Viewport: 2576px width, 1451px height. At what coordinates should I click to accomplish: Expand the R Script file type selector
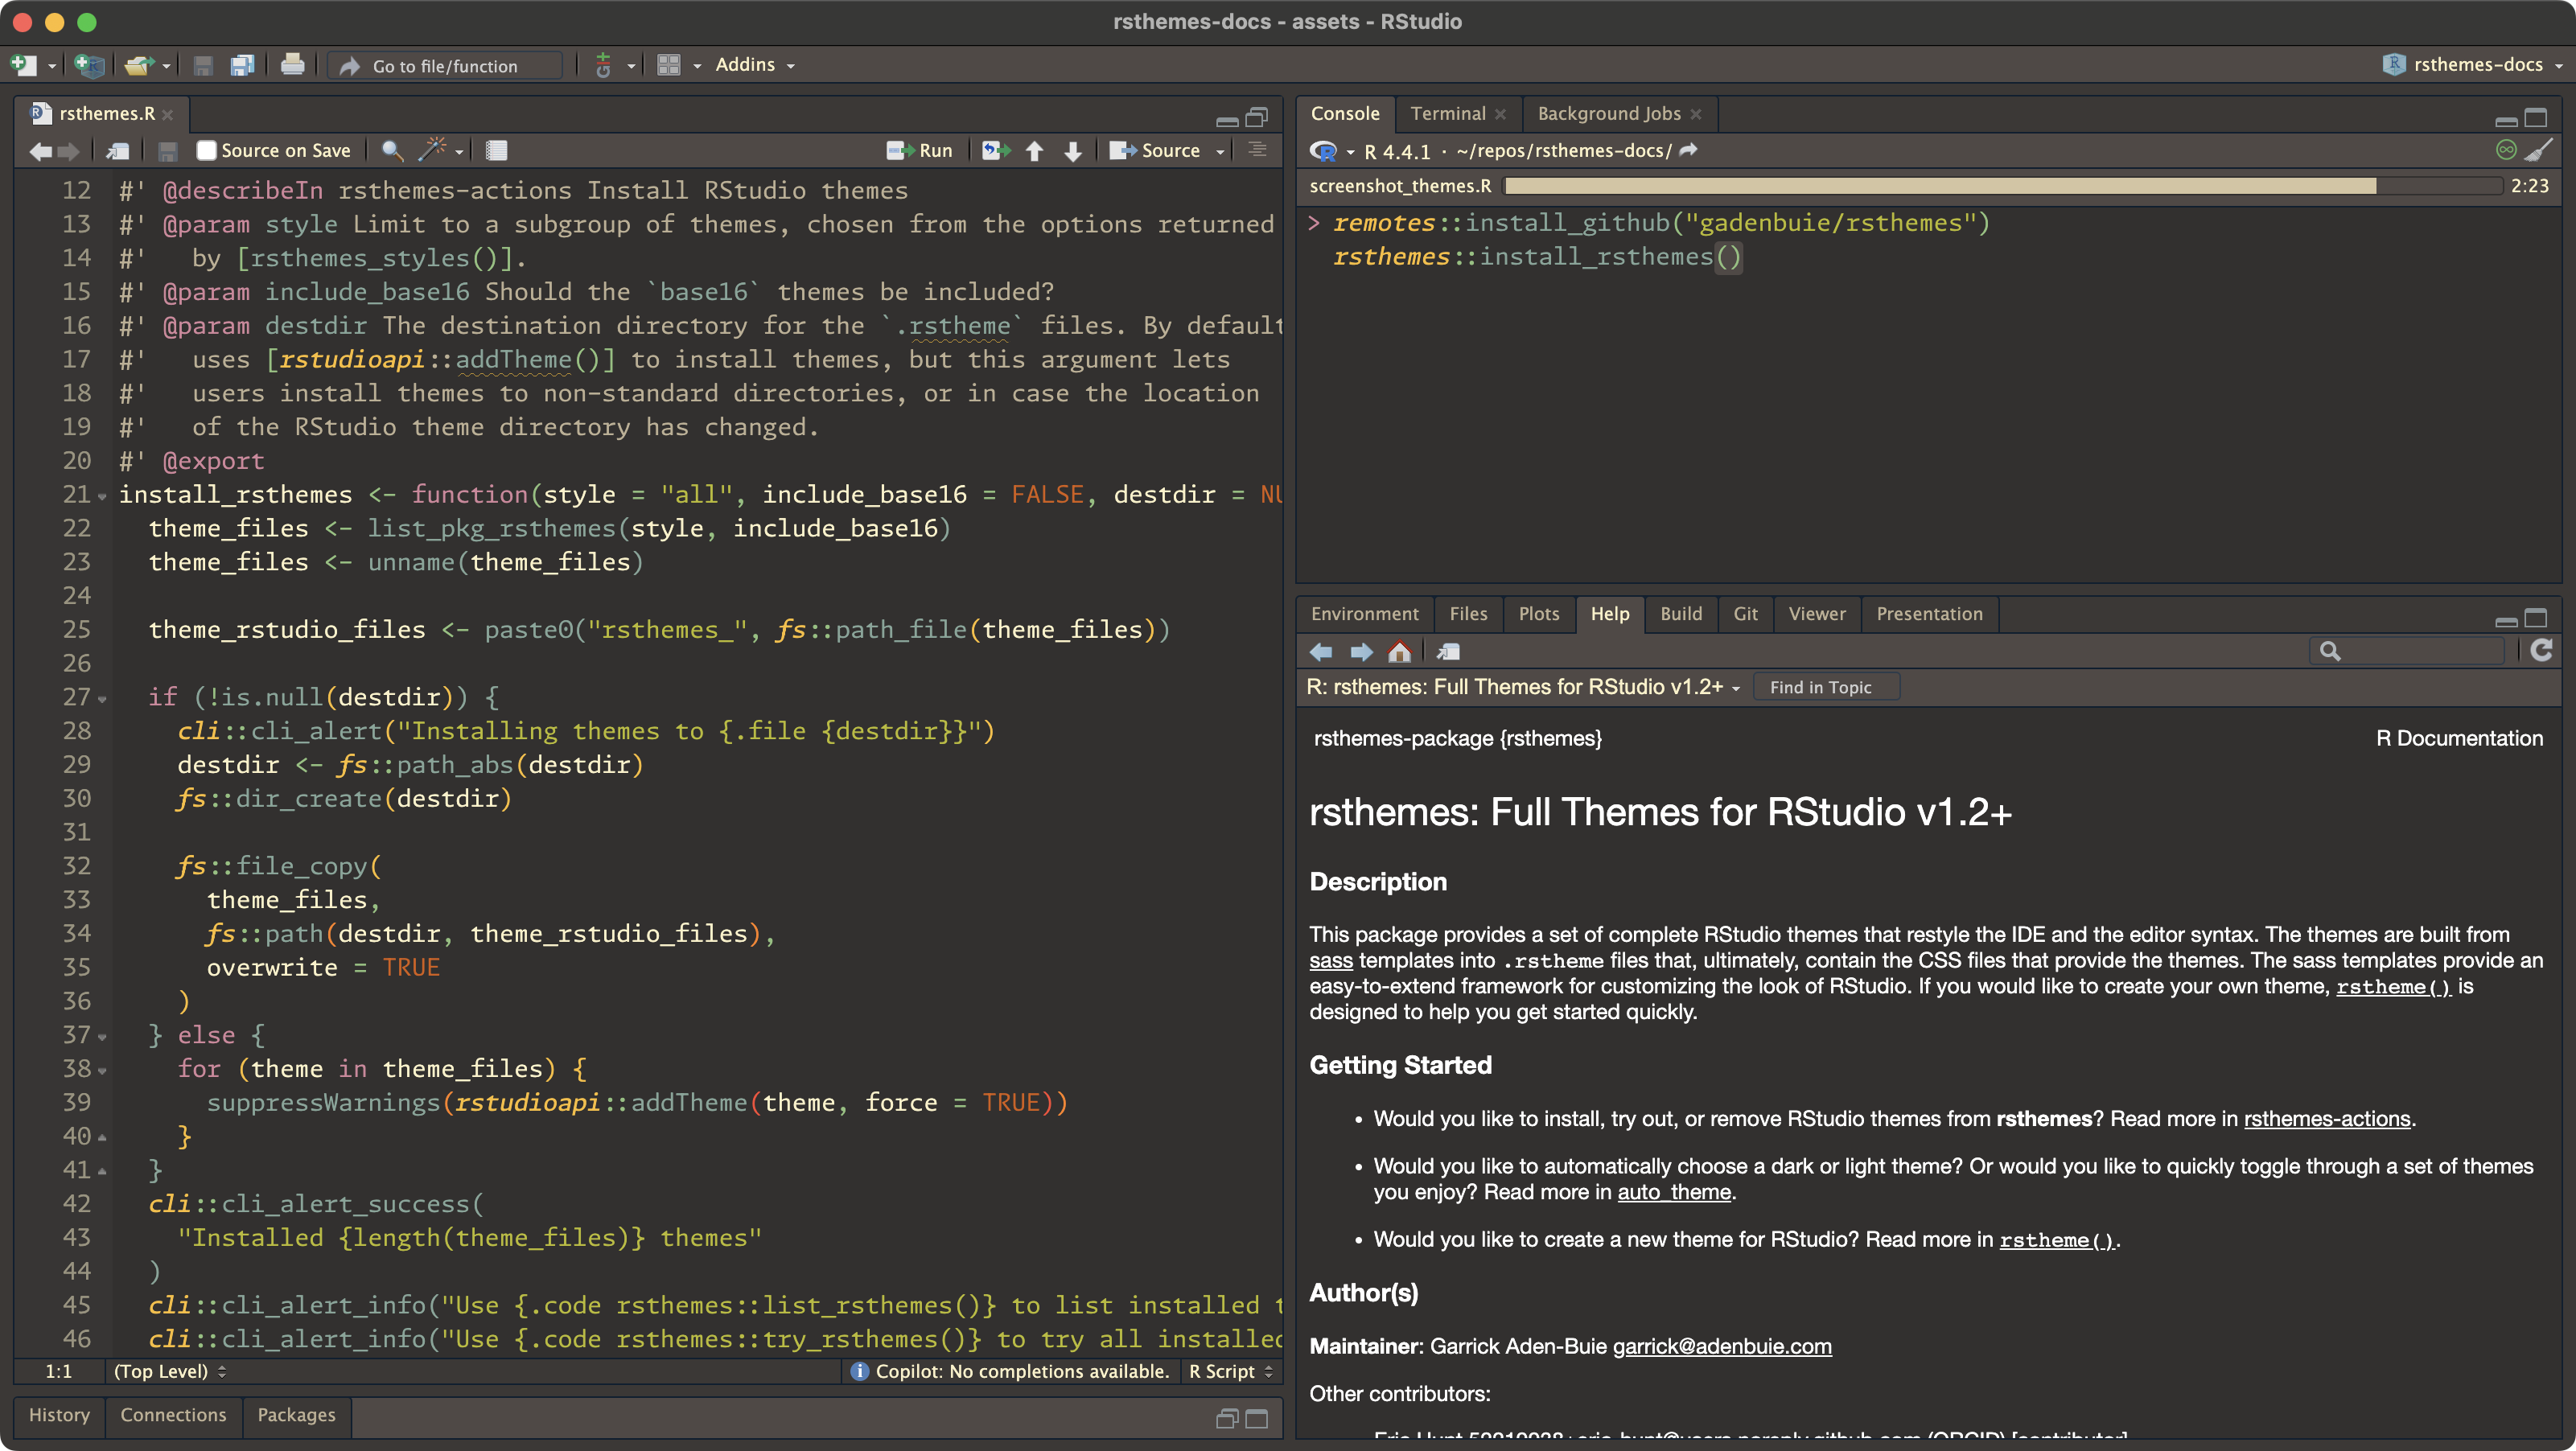pyautogui.click(x=1231, y=1371)
